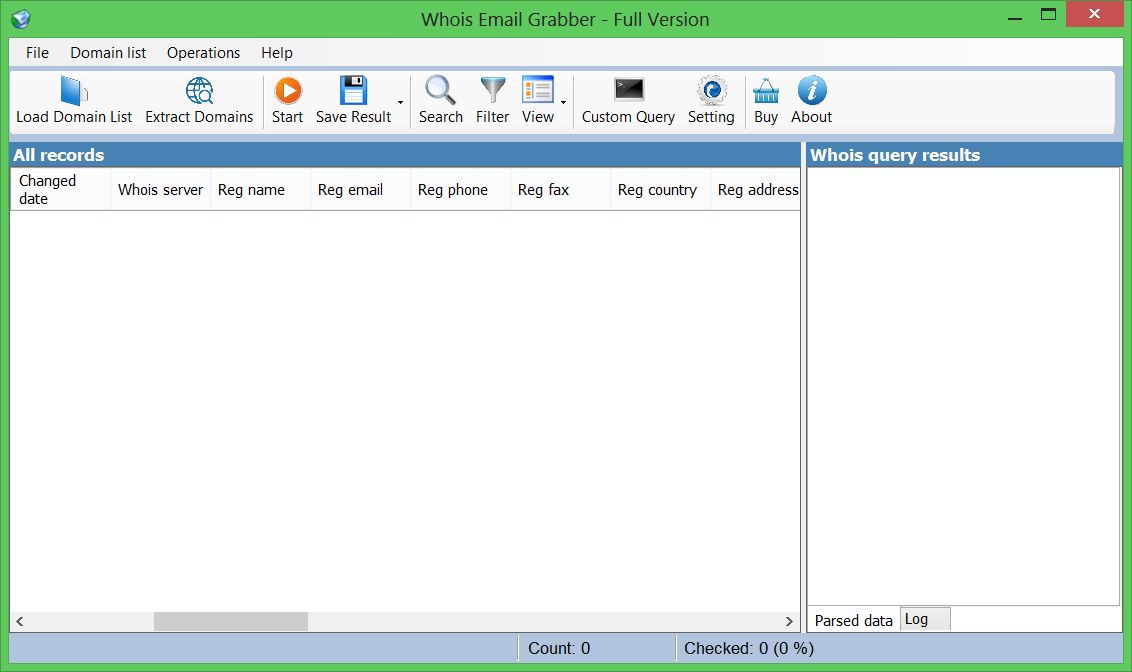Sort by the Whois server column header
This screenshot has width=1132, height=672.
click(x=160, y=190)
